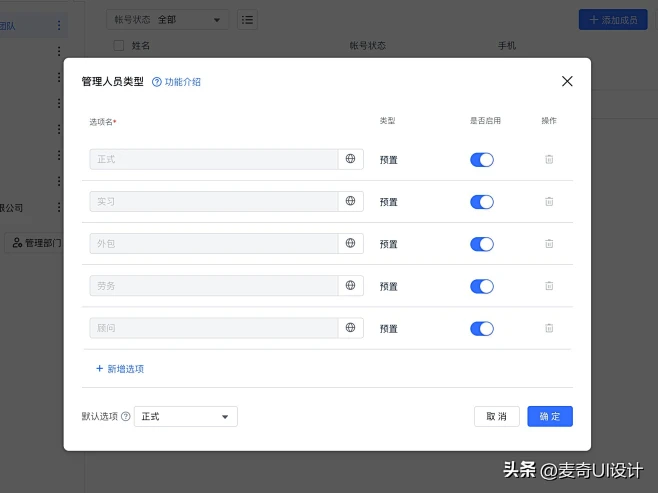This screenshot has height=493, width=658.
Task: Toggle the 正式 enable switch
Action: pos(482,159)
